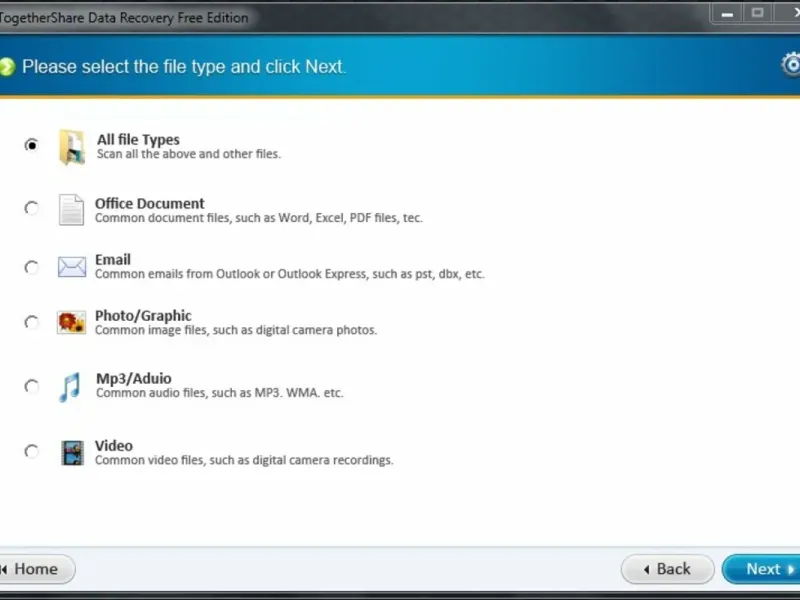Proceed with the Next button
The width and height of the screenshot is (800, 600).
761,569
